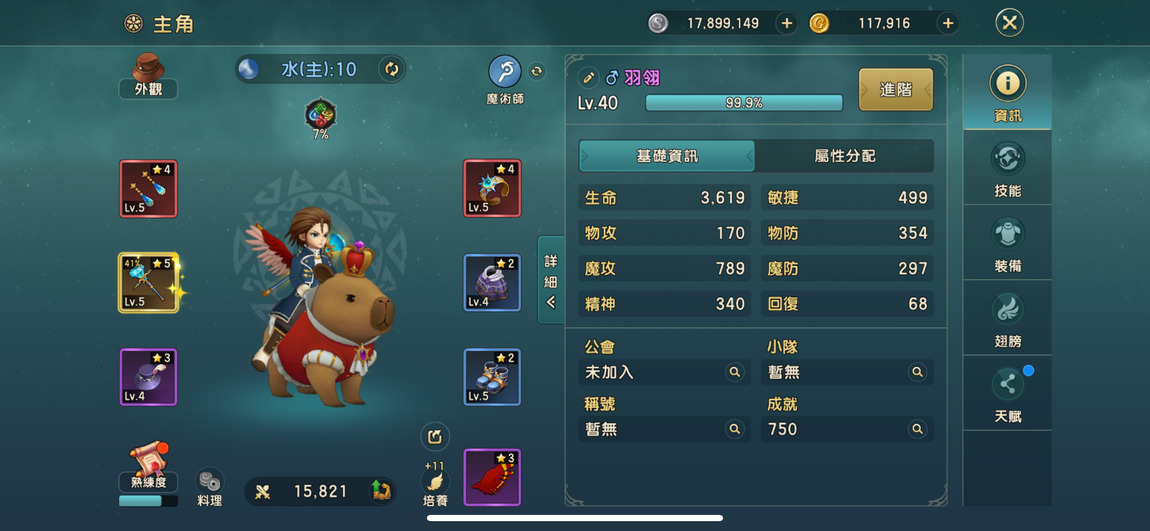The height and width of the screenshot is (531, 1150).
Task: Toggle the combat power refresh icon
Action: pyautogui.click(x=380, y=491)
